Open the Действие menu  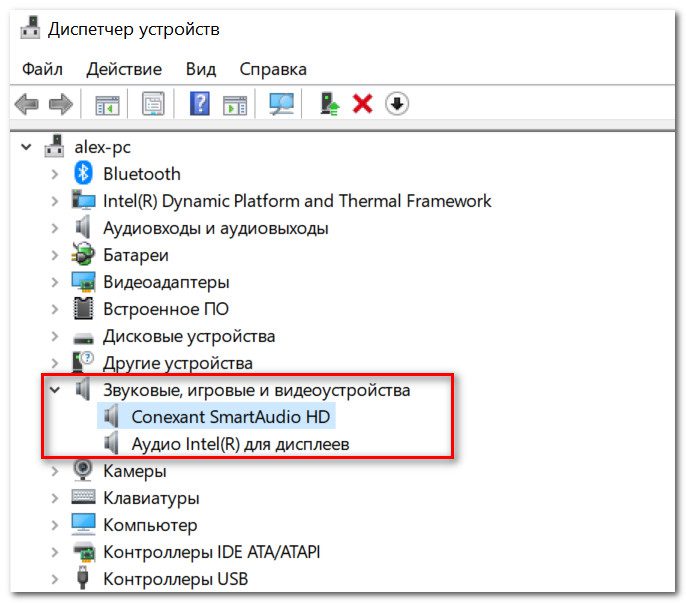[124, 69]
